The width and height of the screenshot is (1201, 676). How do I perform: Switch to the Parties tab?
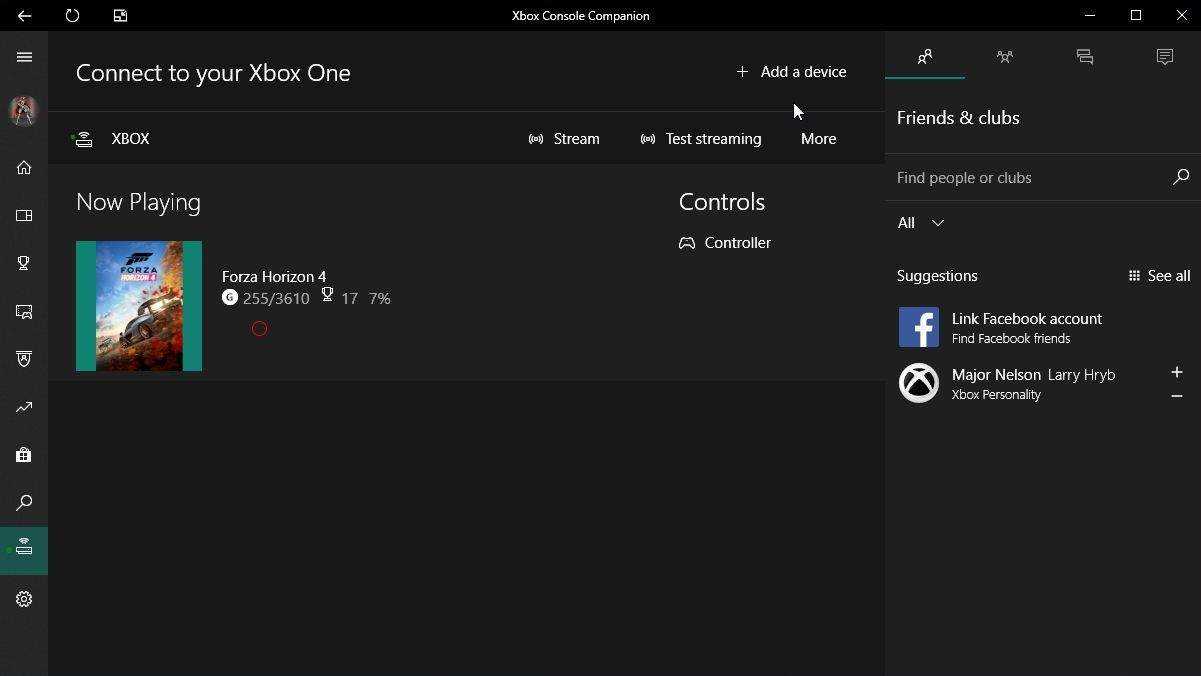(x=1005, y=57)
